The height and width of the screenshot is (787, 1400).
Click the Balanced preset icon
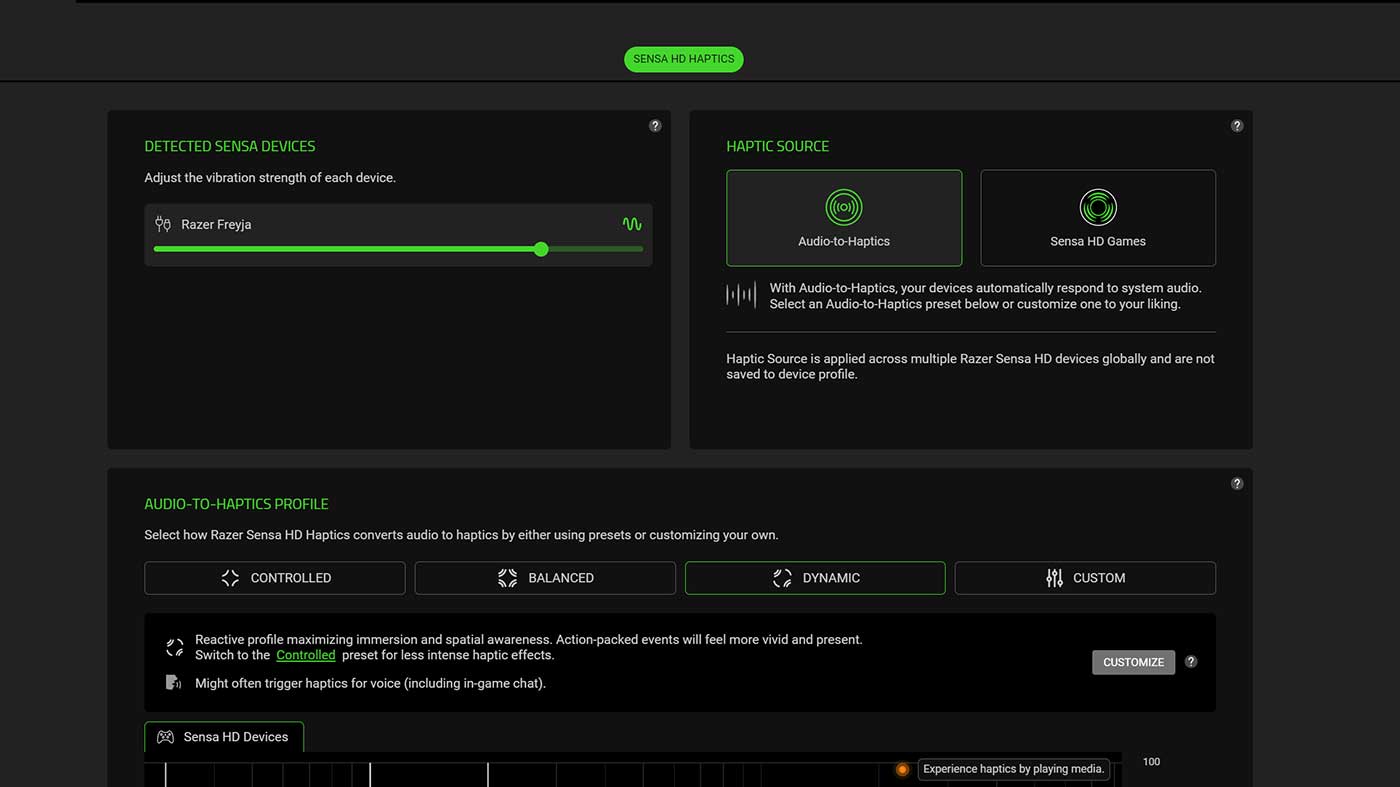pyautogui.click(x=507, y=578)
